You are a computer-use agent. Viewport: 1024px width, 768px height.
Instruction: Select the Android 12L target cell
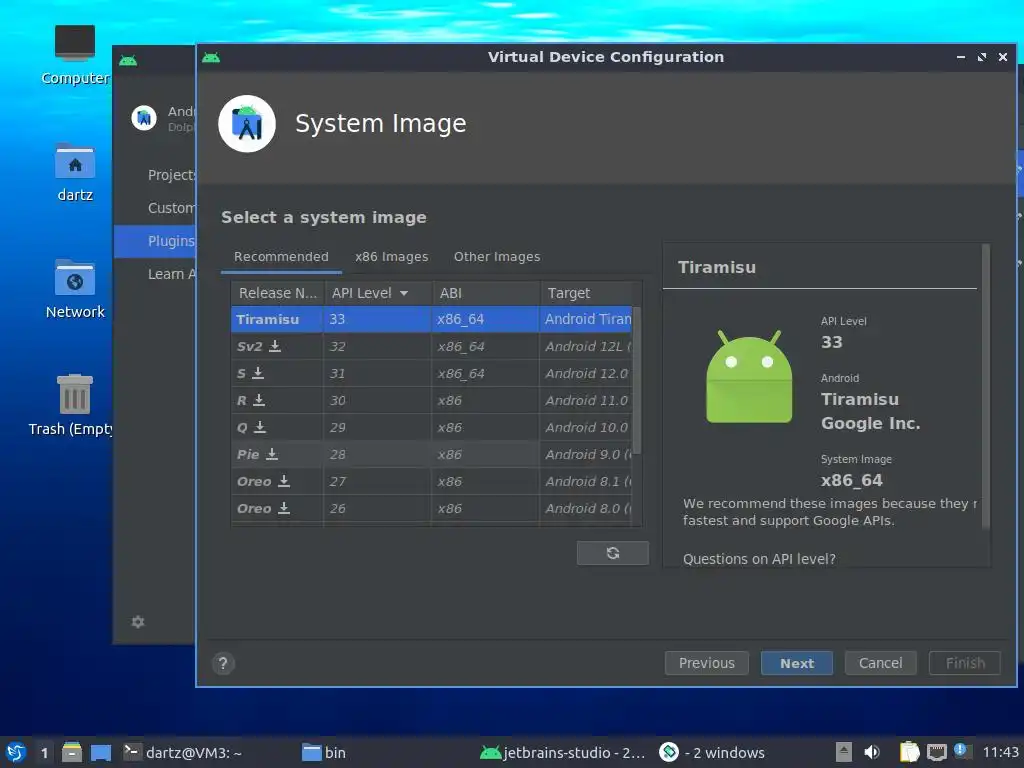[586, 346]
